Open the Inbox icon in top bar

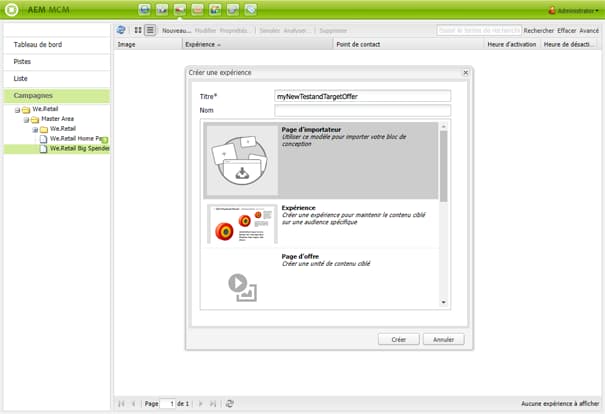point(198,9)
